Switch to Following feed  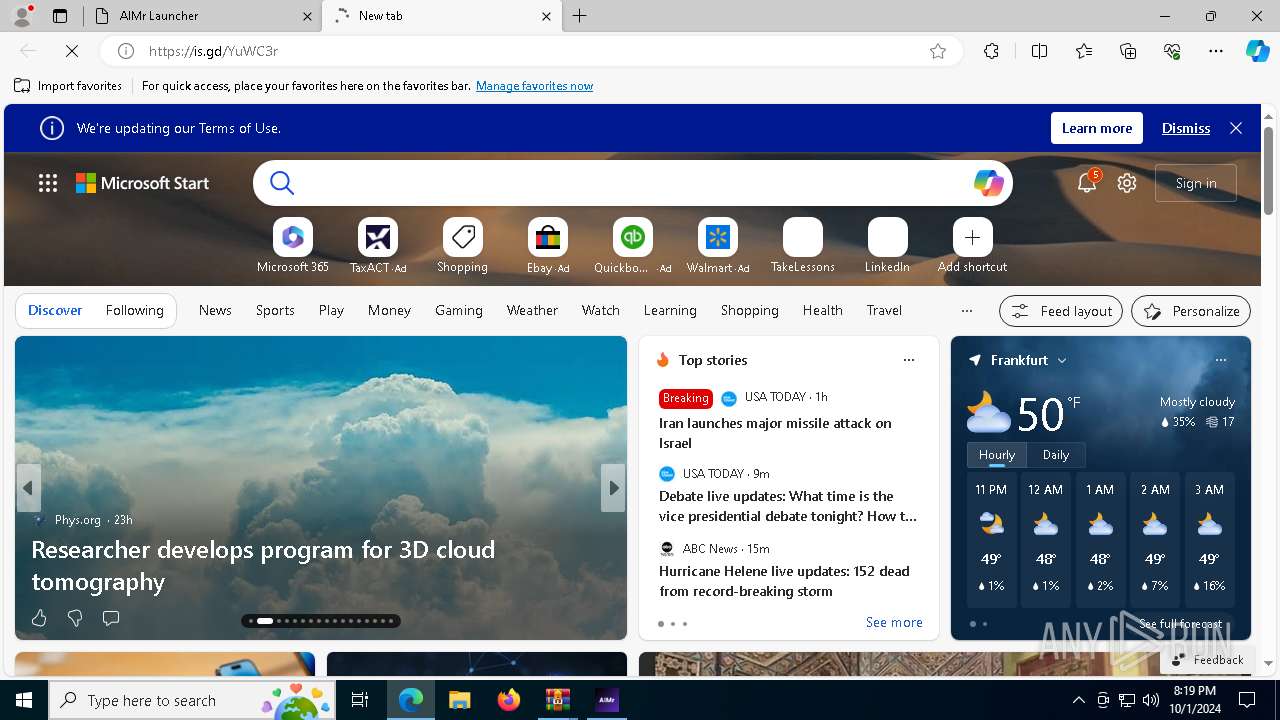[x=134, y=311]
